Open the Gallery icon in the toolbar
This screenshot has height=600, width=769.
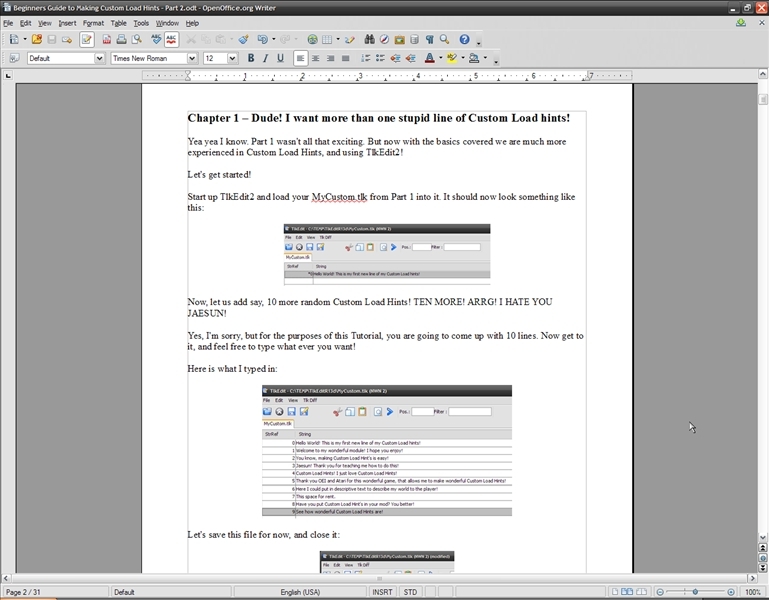[399, 40]
